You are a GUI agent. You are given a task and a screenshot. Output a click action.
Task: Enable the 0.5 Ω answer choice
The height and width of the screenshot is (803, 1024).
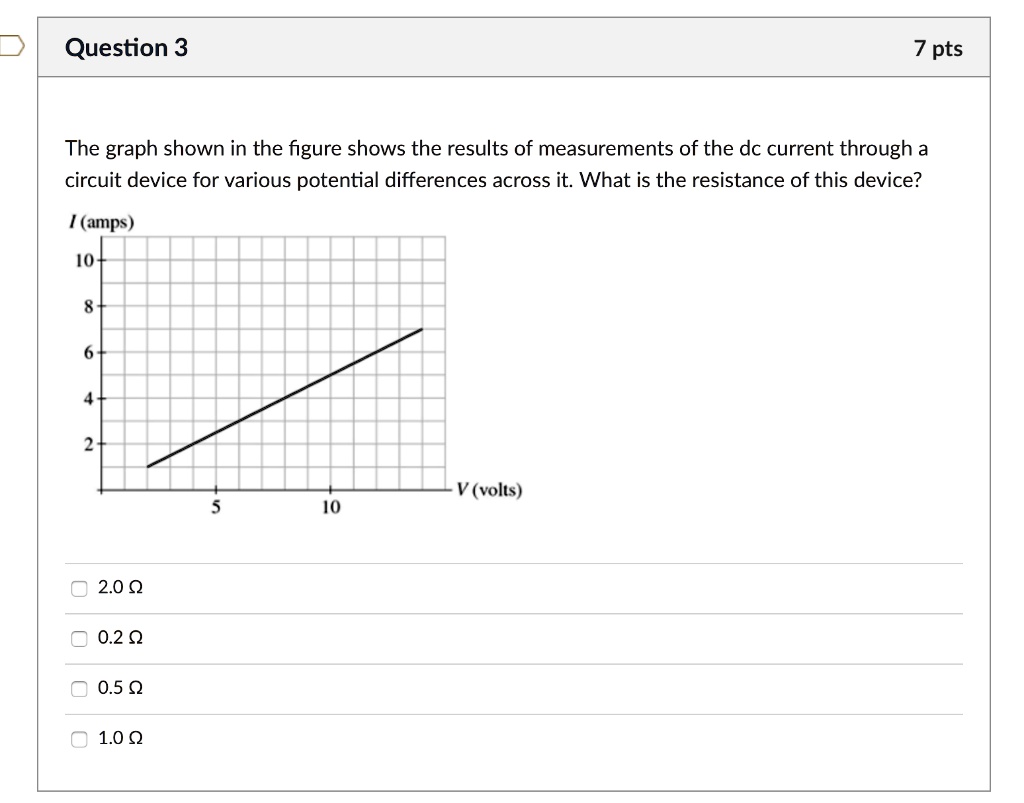tap(78, 688)
